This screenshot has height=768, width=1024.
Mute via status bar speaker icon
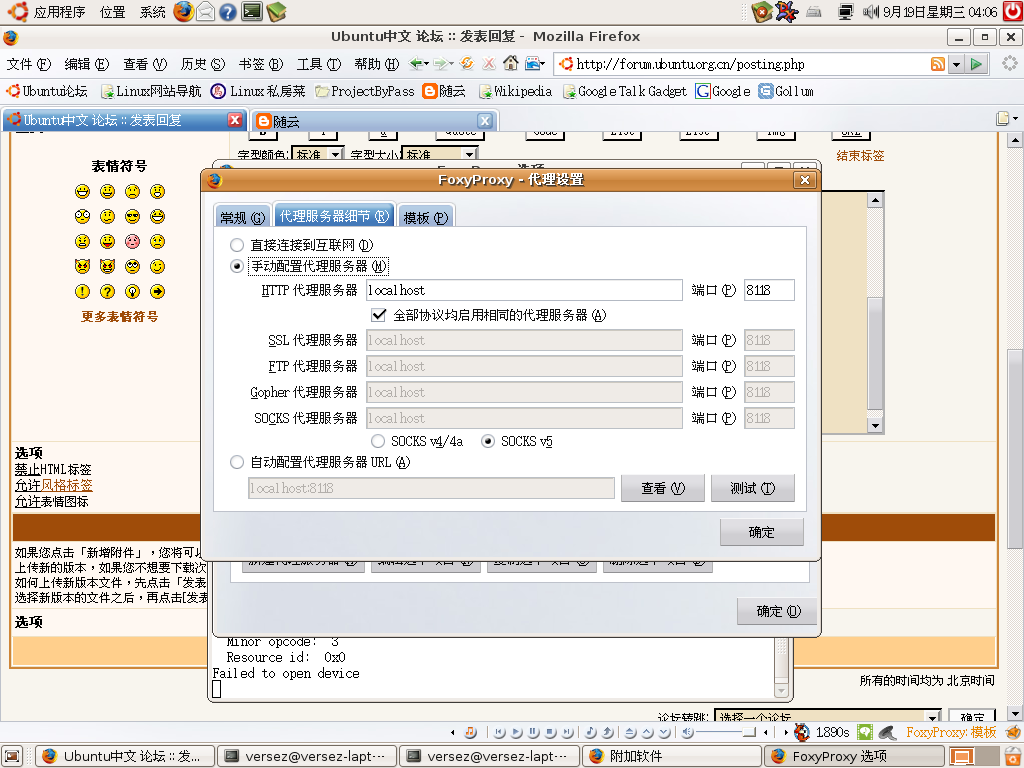(687, 733)
